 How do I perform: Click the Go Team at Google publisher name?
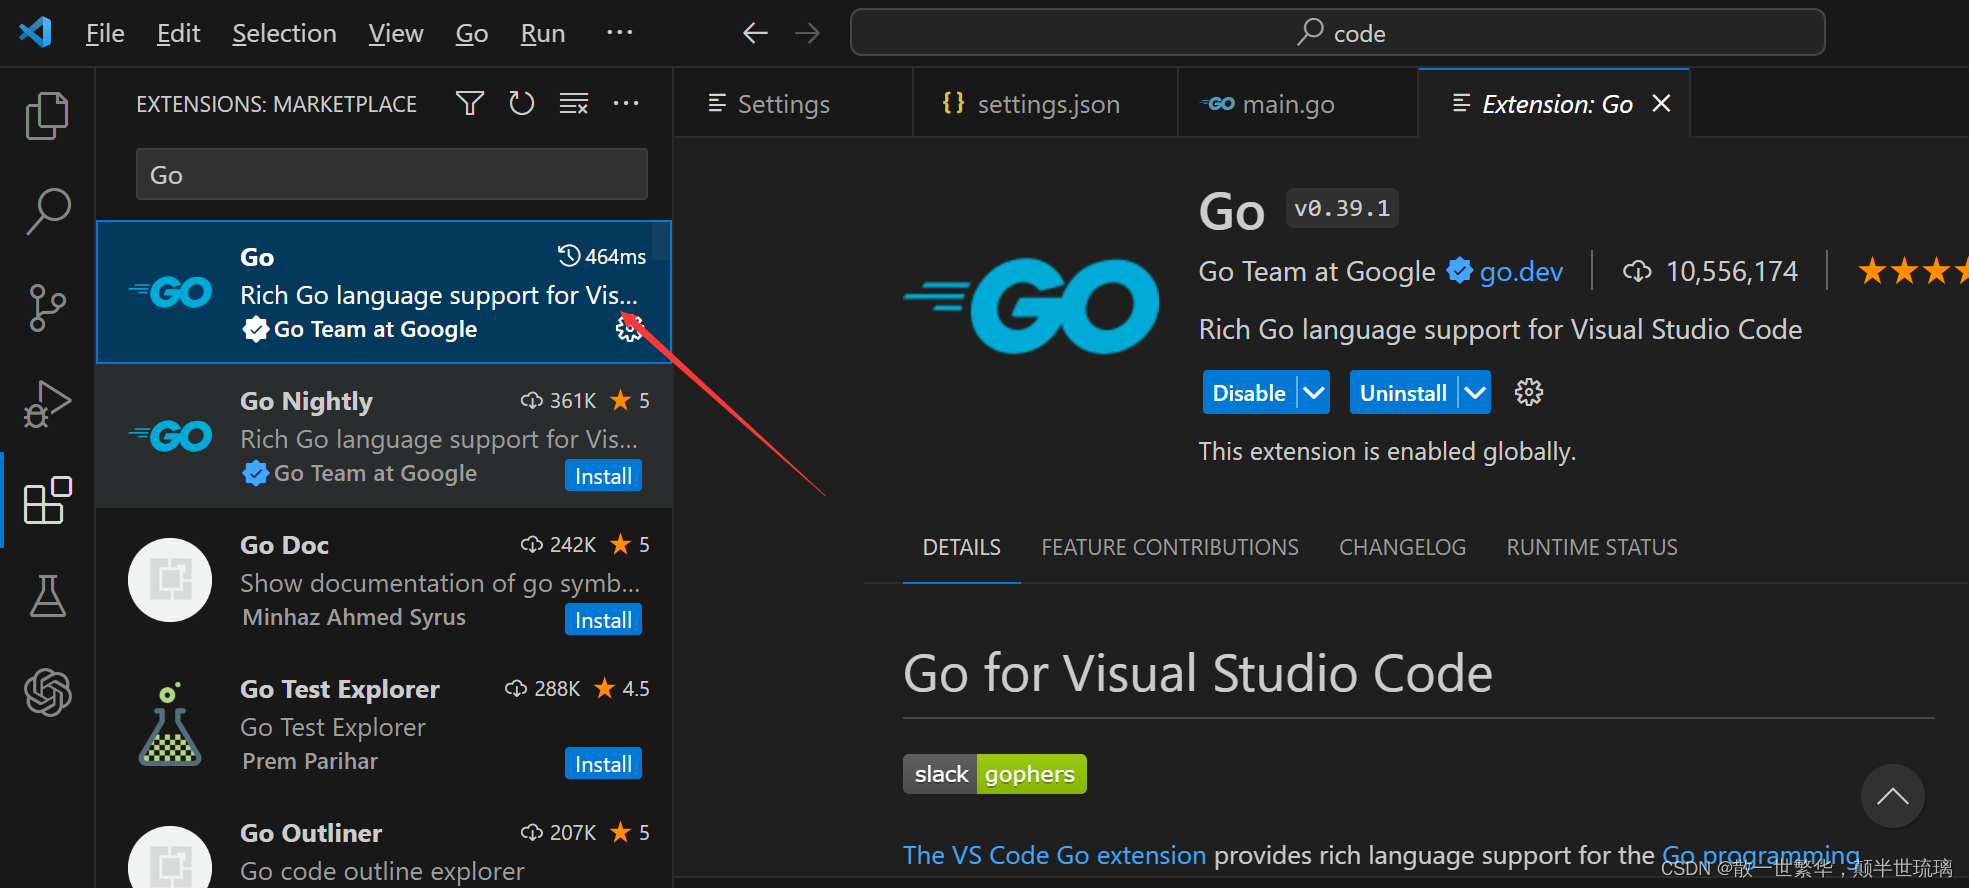point(1316,272)
